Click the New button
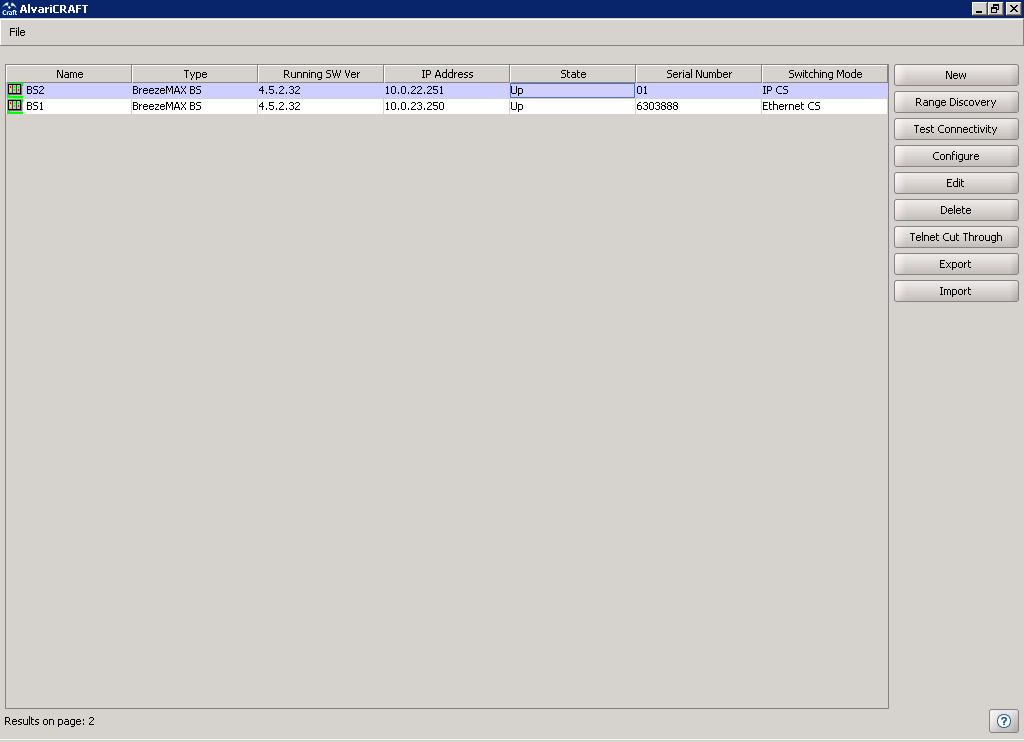Image resolution: width=1024 pixels, height=742 pixels. pyautogui.click(x=956, y=75)
